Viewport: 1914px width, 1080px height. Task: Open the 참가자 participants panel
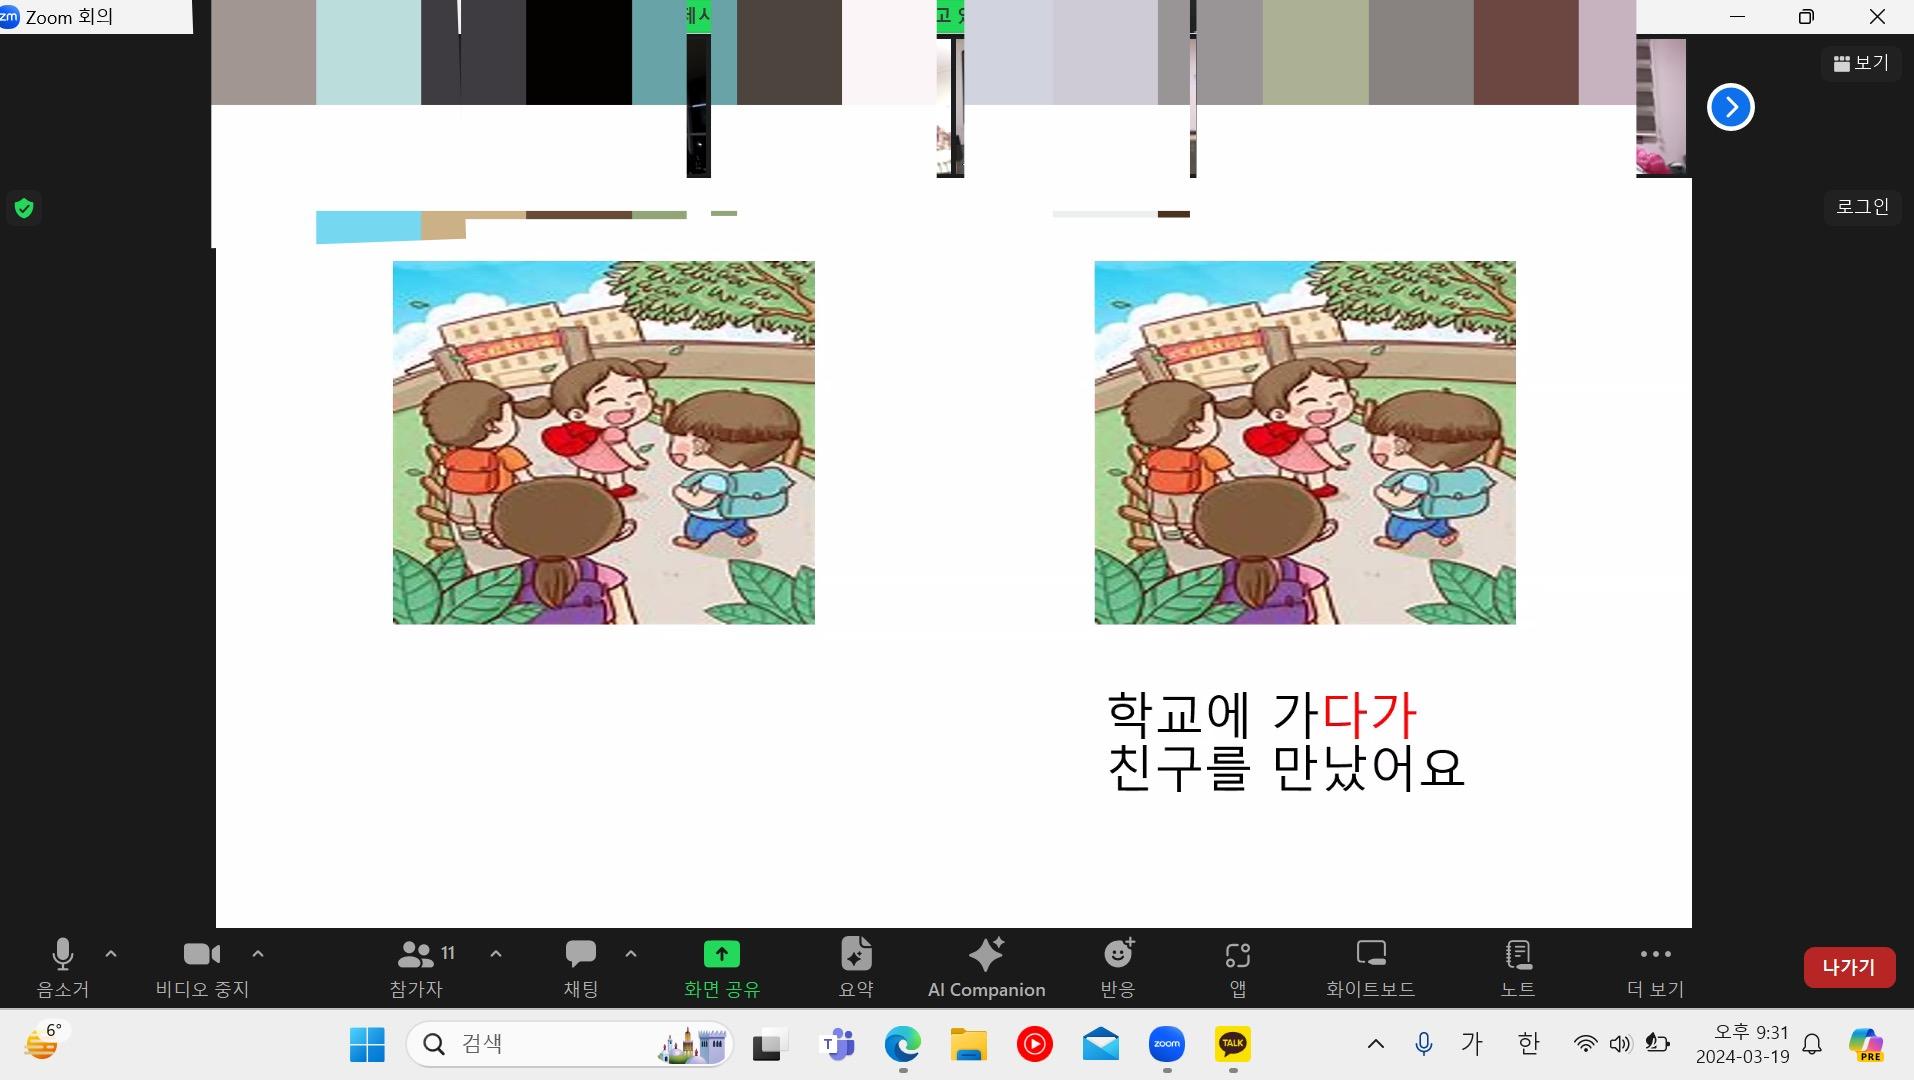coord(418,968)
